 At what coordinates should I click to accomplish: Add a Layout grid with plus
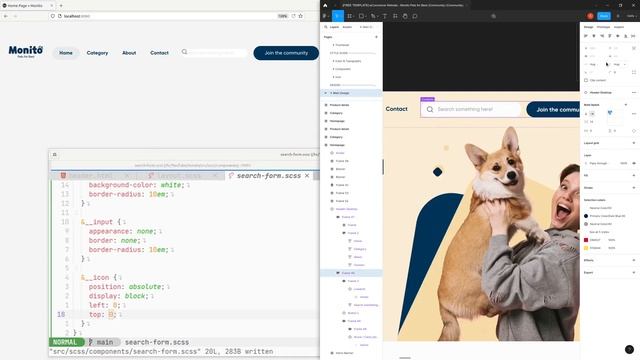pos(634,143)
